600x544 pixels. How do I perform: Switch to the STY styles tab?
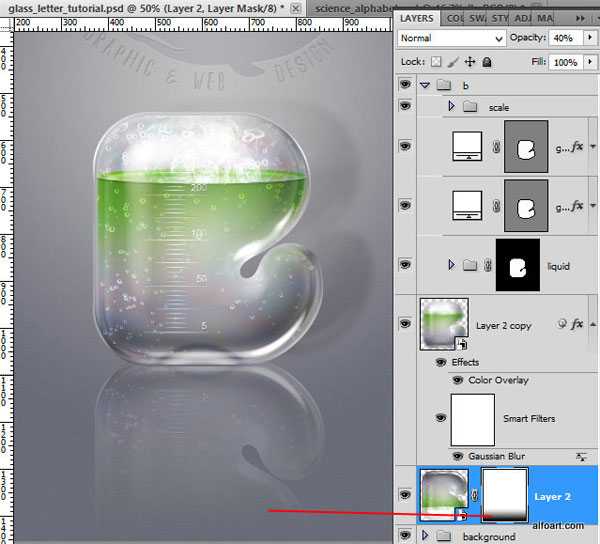(499, 18)
